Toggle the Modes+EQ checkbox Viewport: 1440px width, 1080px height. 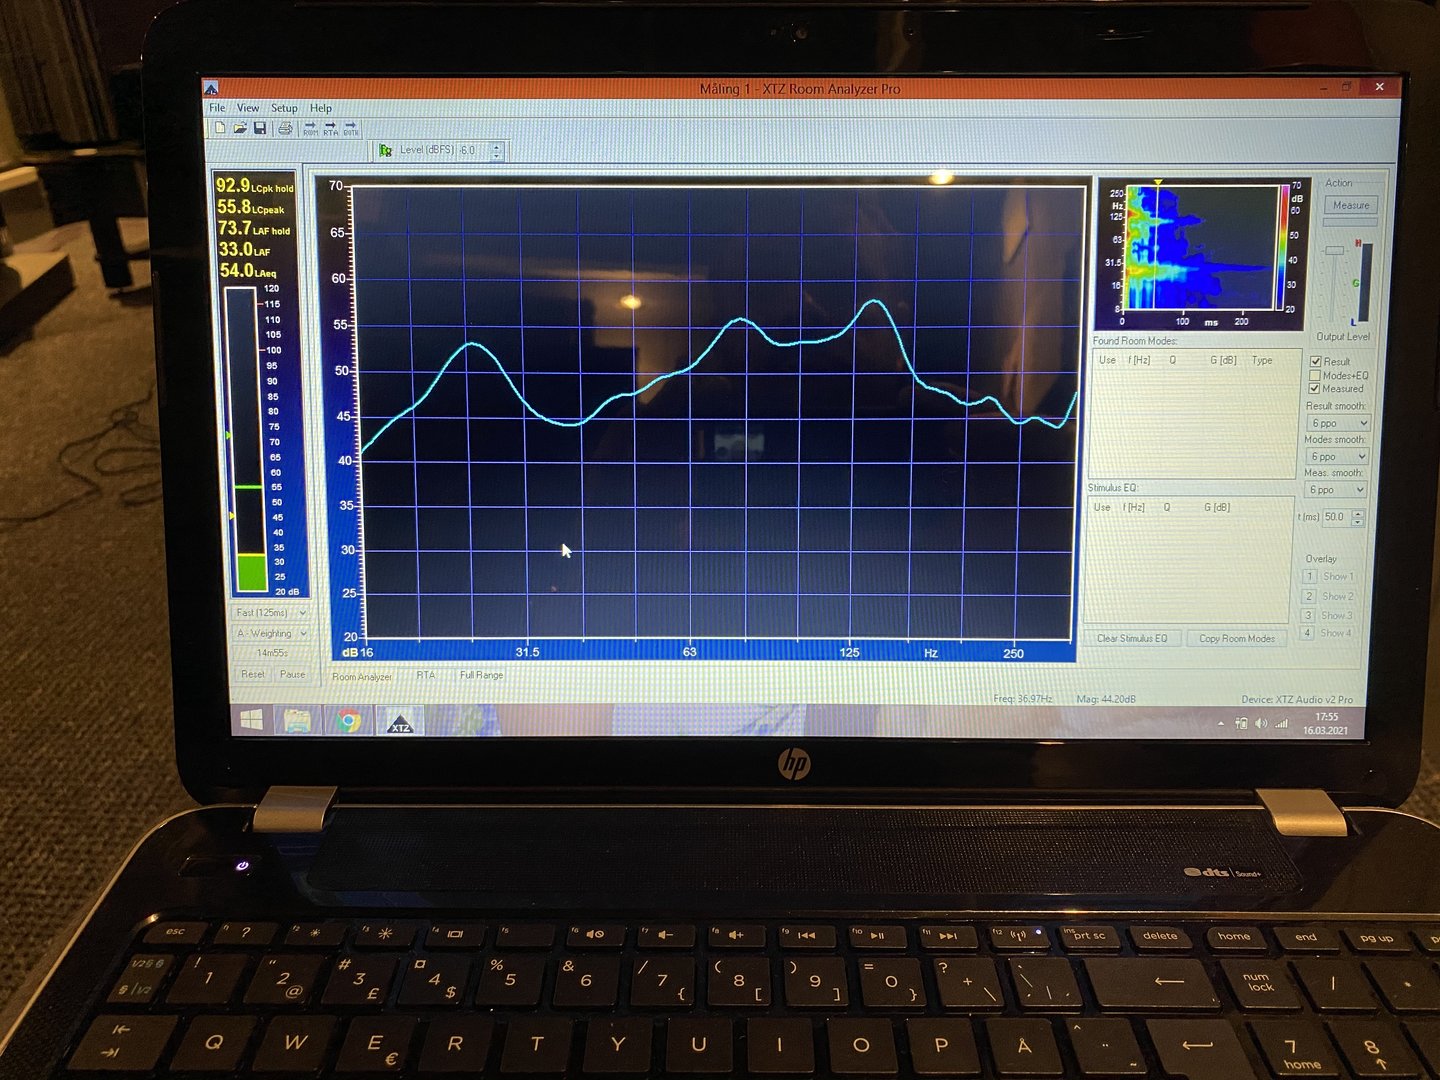pos(1315,375)
